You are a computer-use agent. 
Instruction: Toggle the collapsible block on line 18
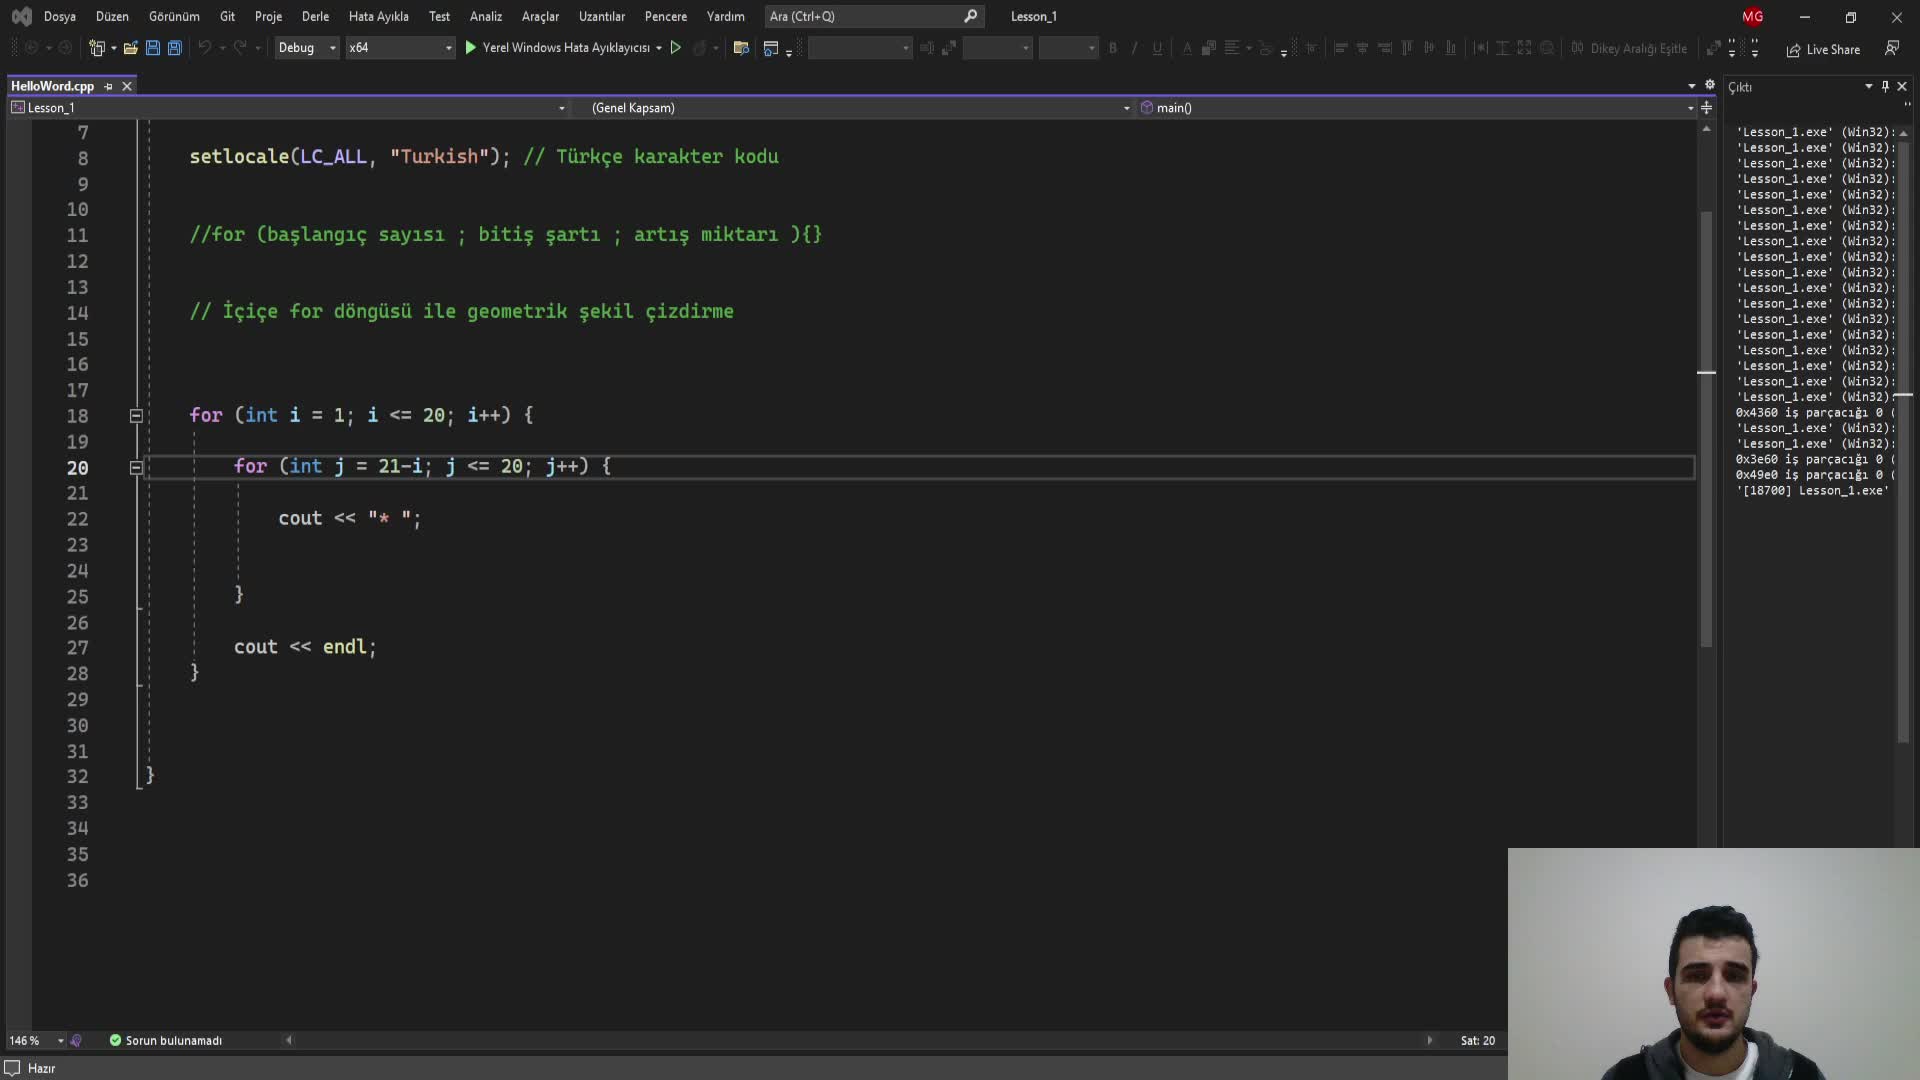(136, 415)
